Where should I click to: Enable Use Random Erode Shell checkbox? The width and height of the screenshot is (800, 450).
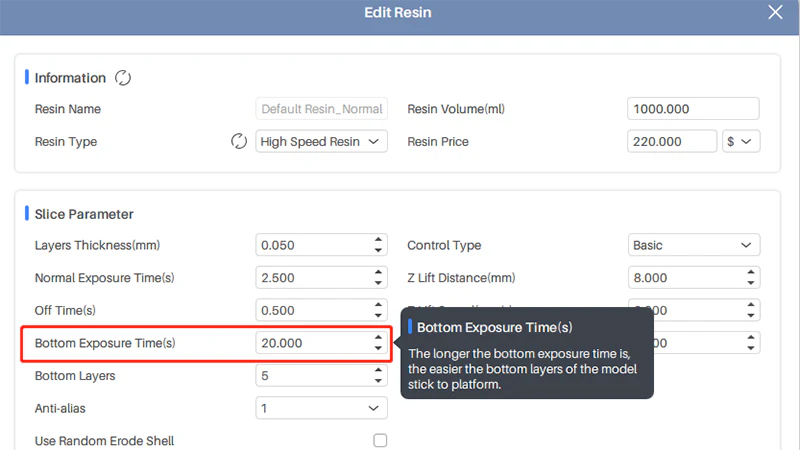(380, 440)
